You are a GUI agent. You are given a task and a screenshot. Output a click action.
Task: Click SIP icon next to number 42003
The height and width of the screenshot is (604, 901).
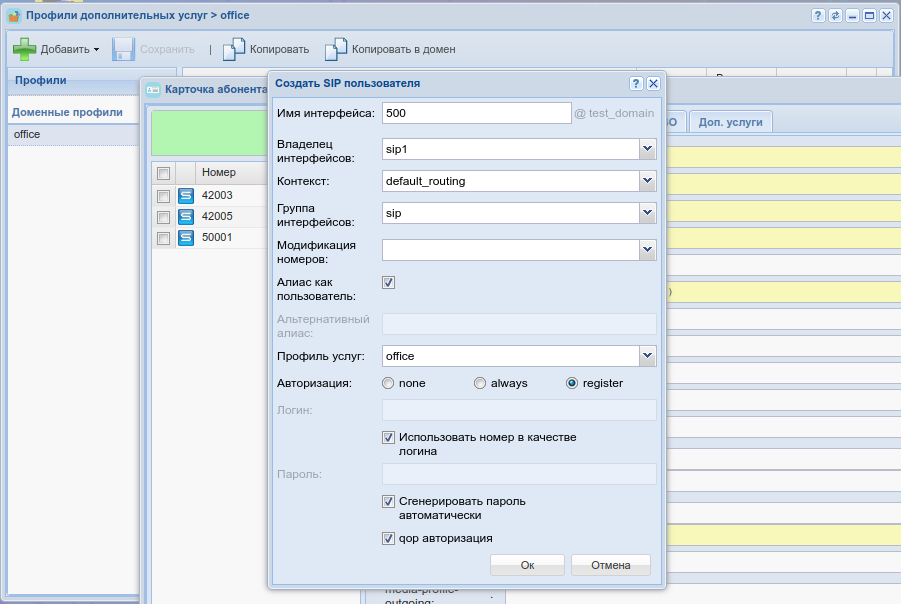tap(185, 196)
